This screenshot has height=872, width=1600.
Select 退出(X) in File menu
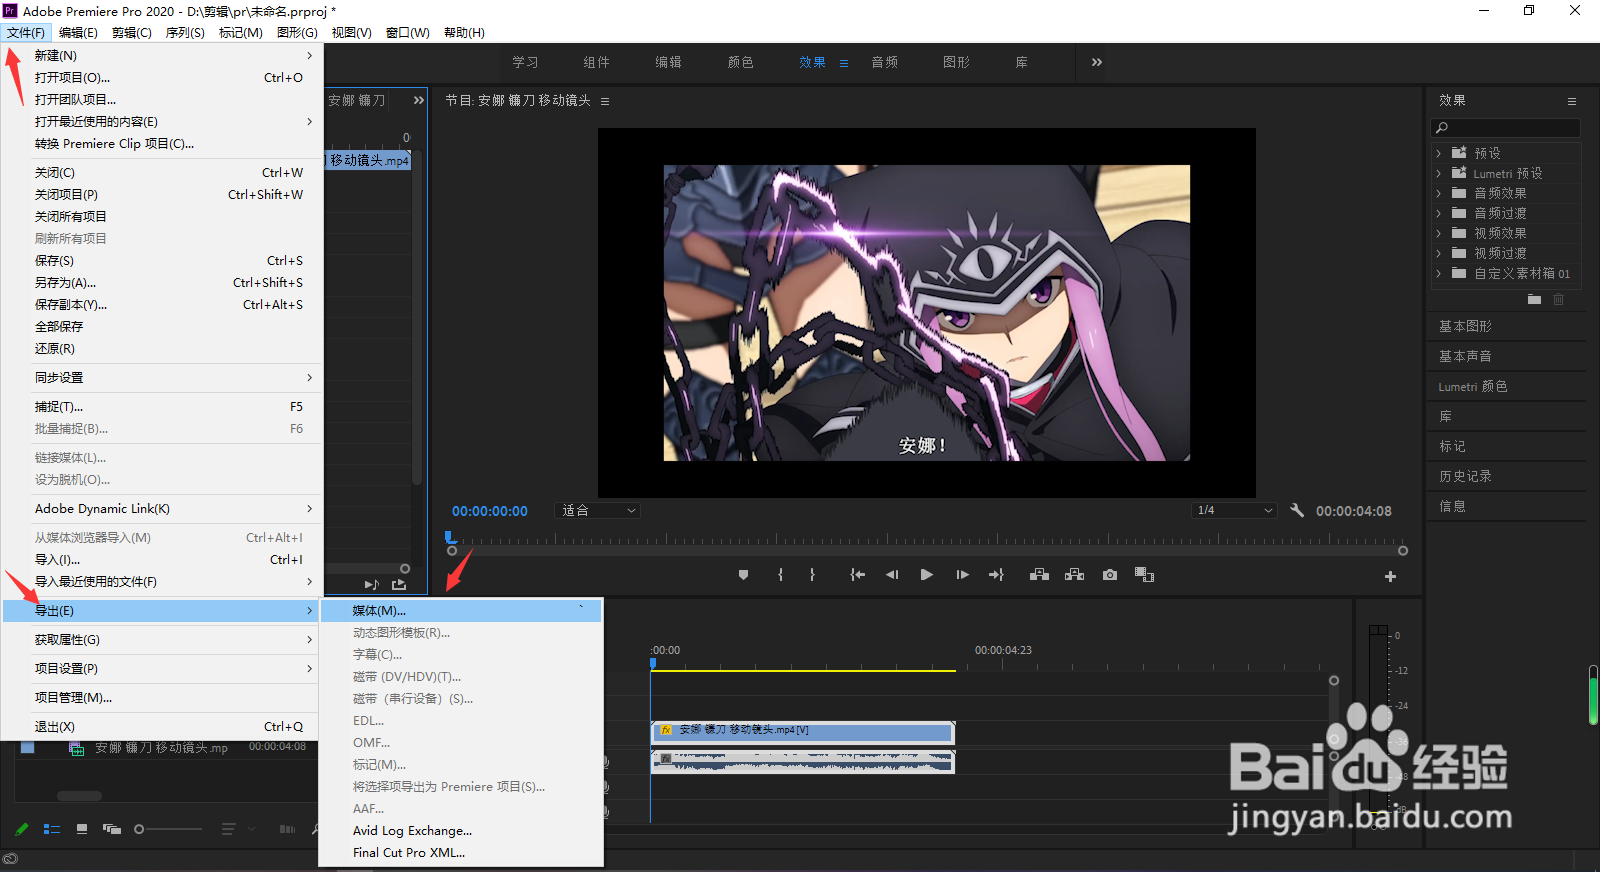pyautogui.click(x=163, y=726)
